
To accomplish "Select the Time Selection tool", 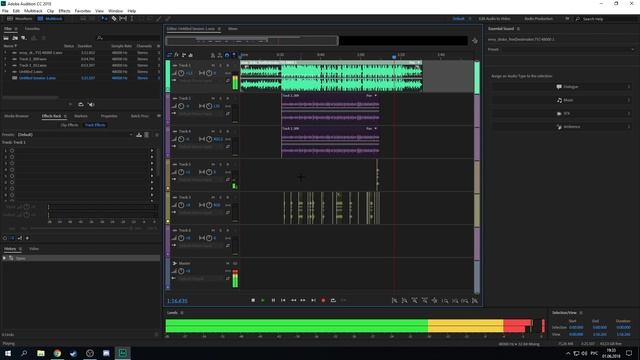I will [131, 19].
